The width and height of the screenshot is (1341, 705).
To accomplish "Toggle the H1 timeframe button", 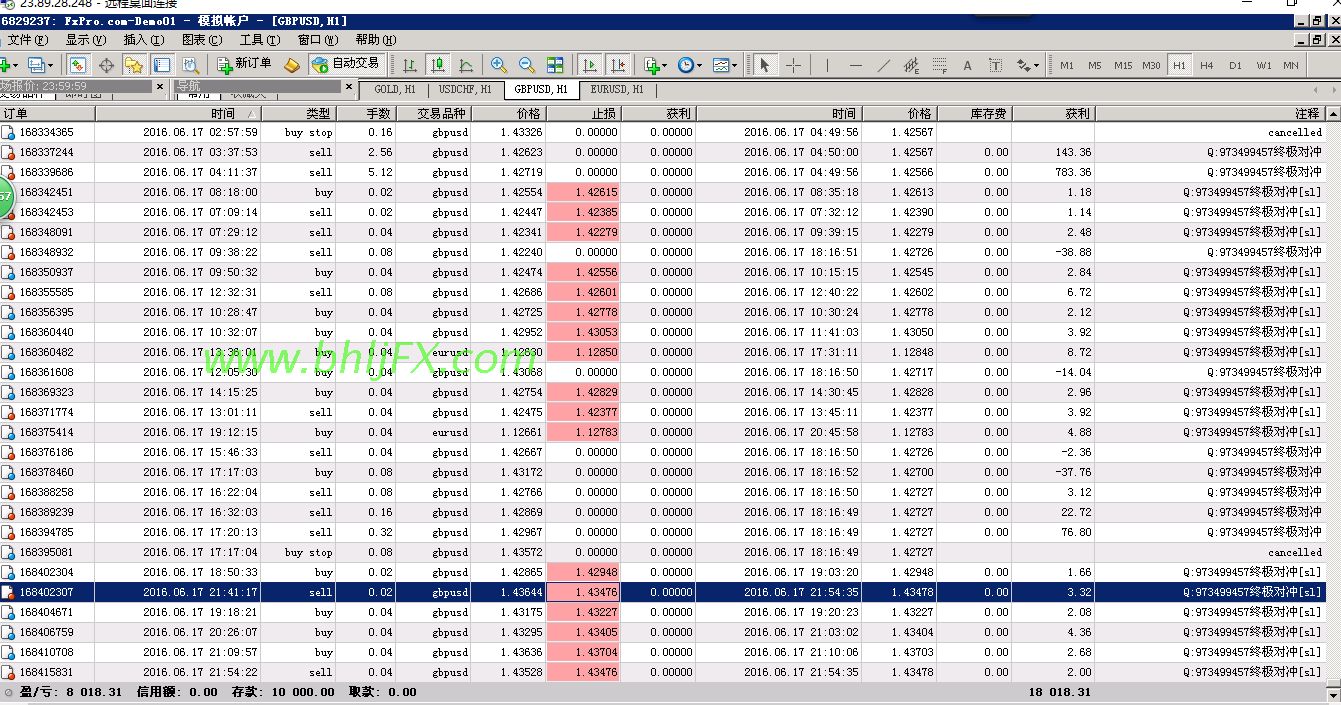I will 1179,65.
